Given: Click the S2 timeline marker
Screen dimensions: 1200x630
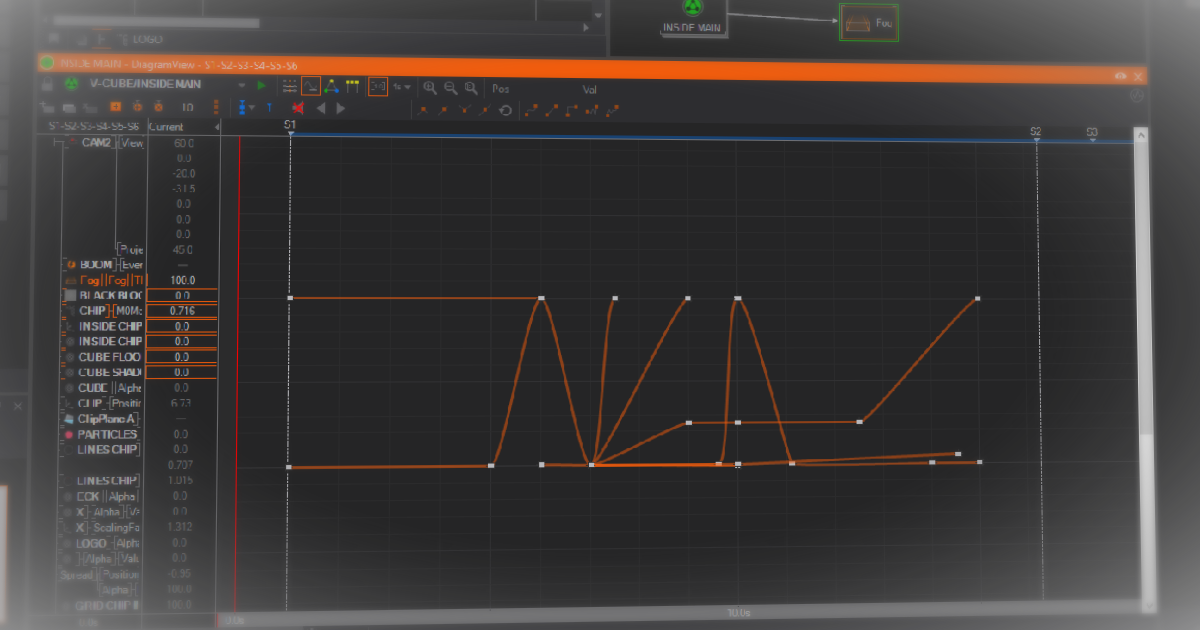Looking at the screenshot, I should pos(1036,133).
